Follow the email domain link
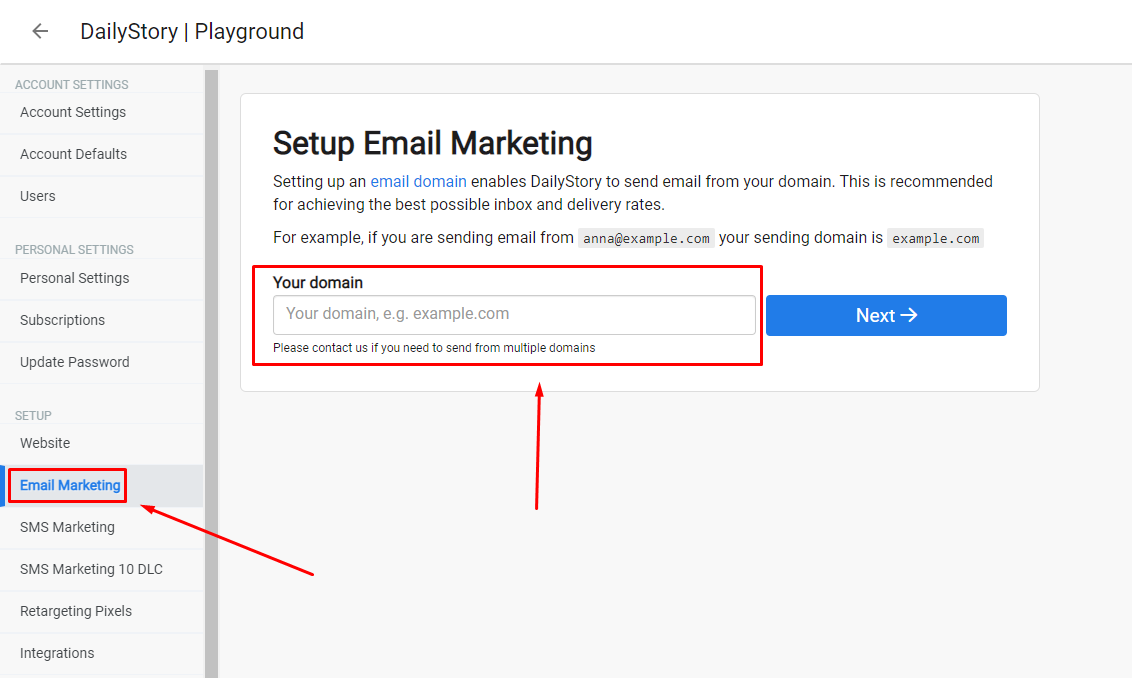The image size is (1132, 678). click(418, 181)
